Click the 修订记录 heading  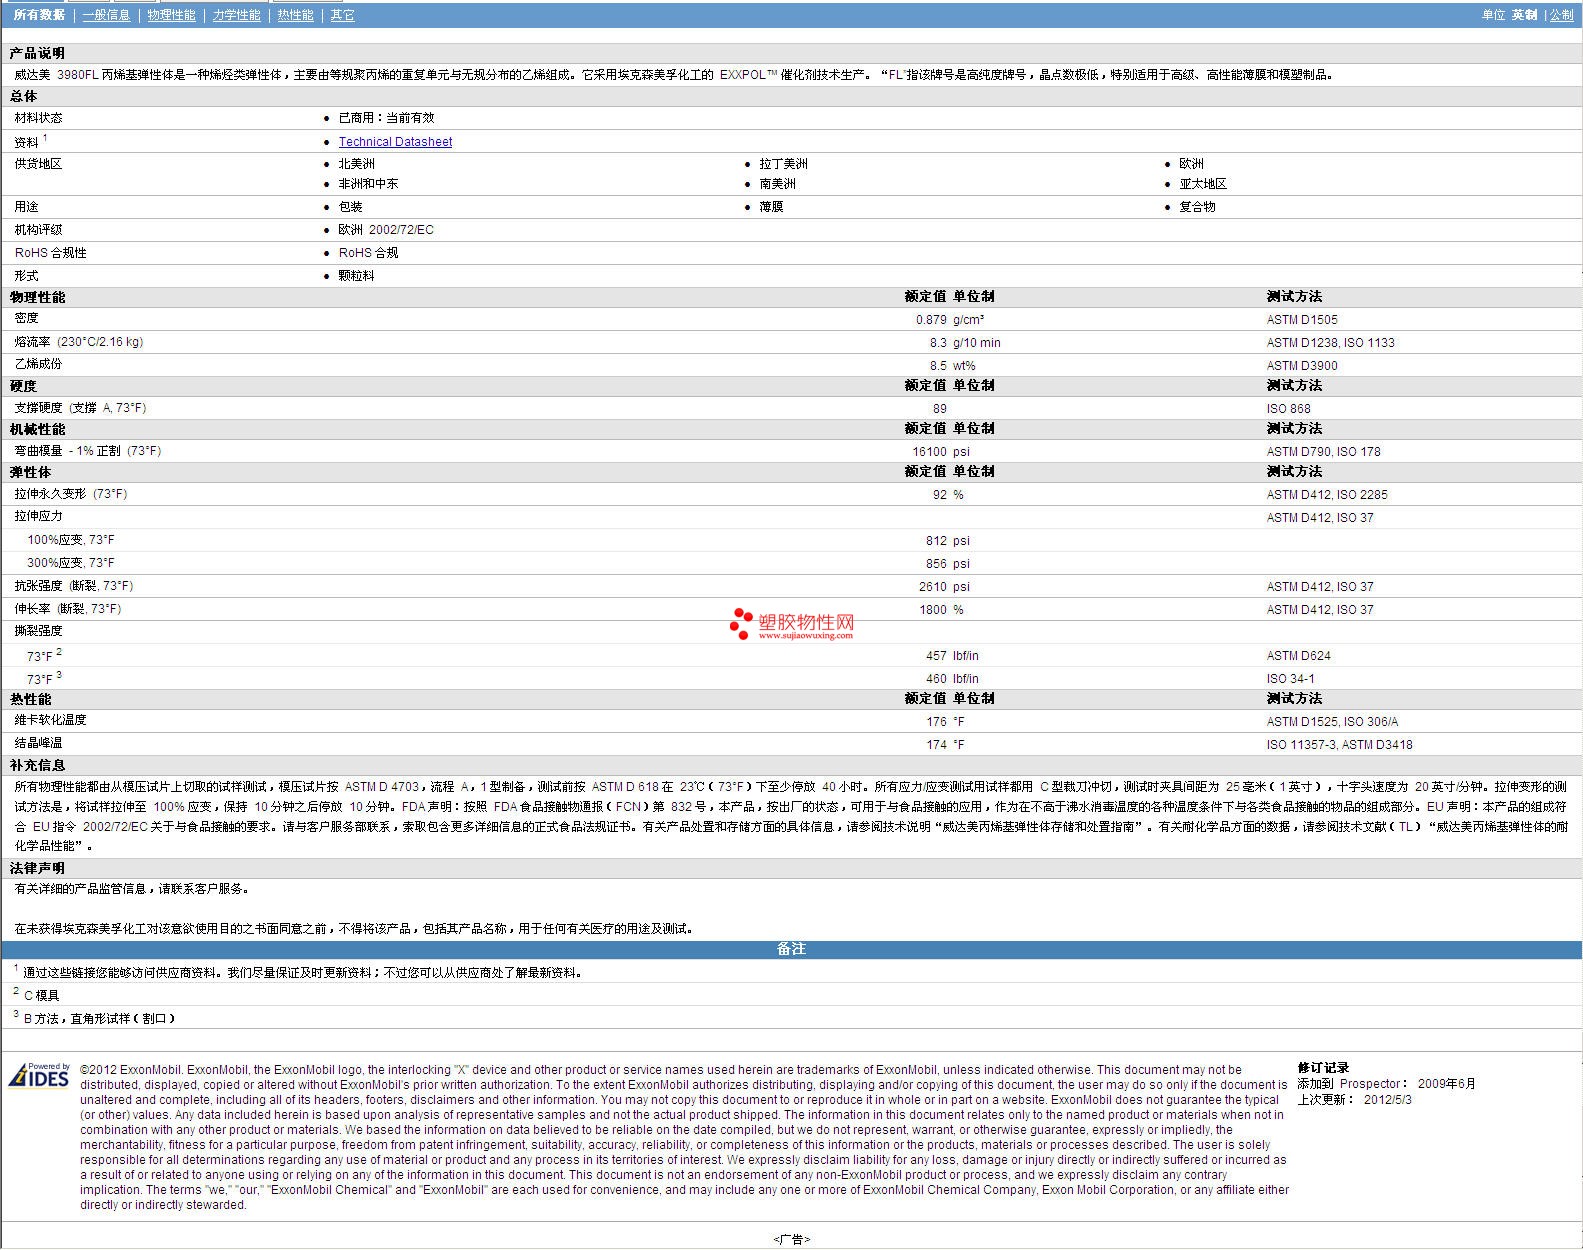1323,1068
